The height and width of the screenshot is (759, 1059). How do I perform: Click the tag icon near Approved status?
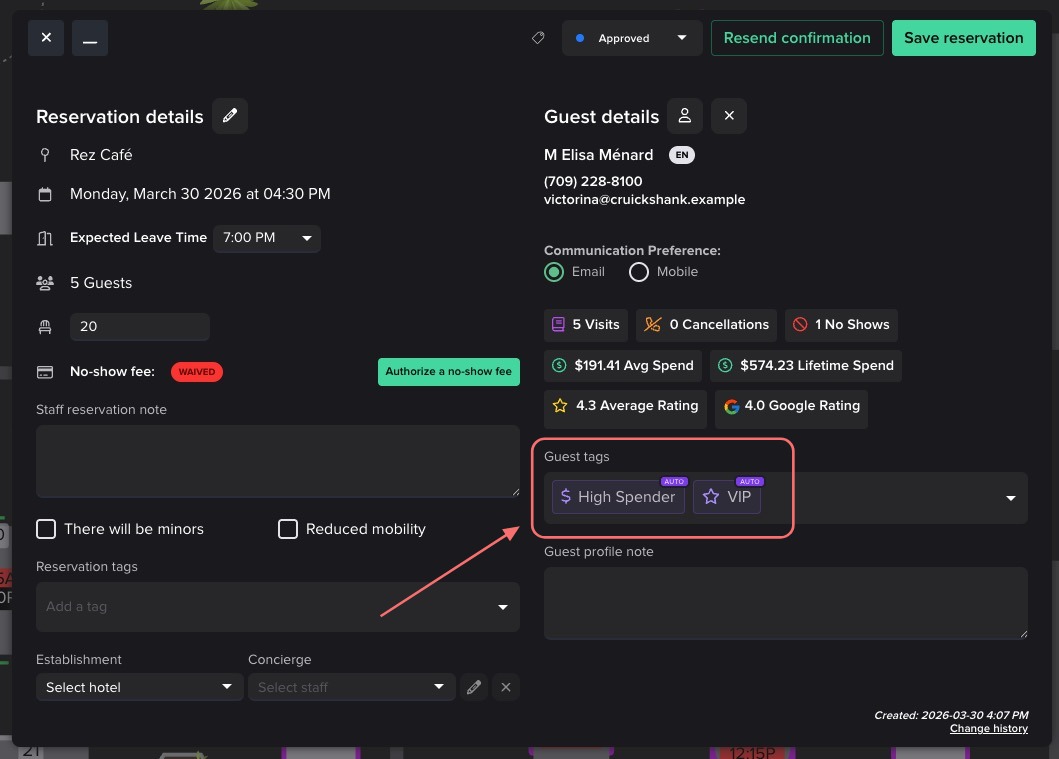pyautogui.click(x=538, y=38)
